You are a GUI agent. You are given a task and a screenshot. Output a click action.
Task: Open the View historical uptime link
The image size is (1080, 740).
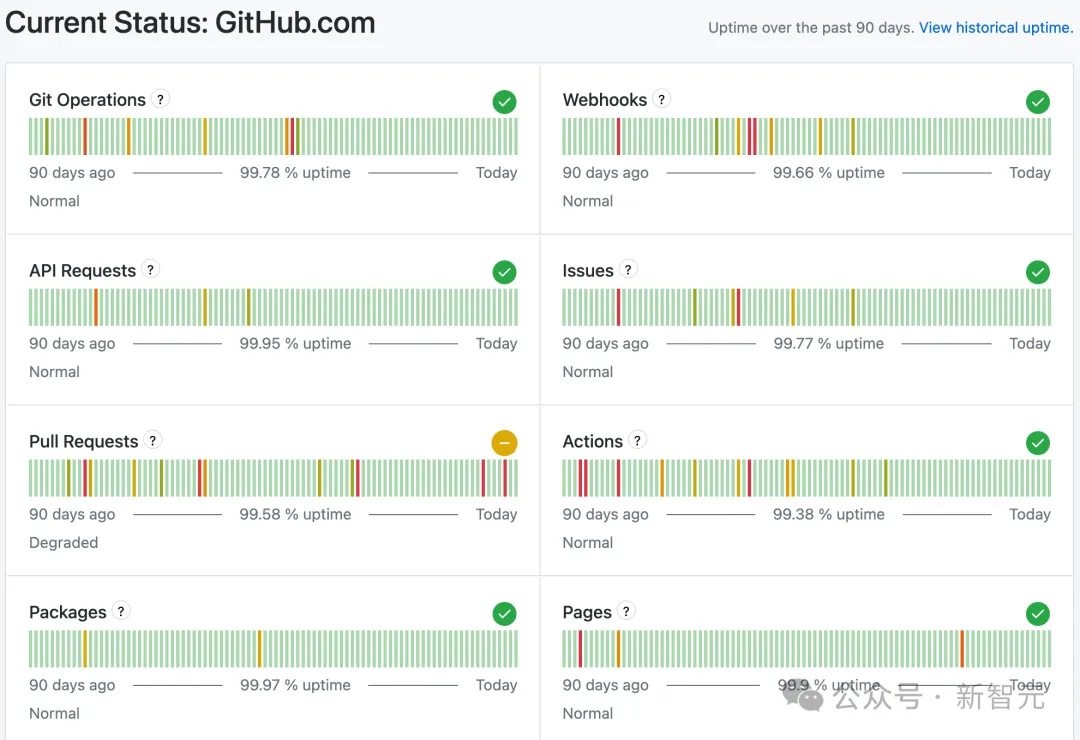point(995,28)
